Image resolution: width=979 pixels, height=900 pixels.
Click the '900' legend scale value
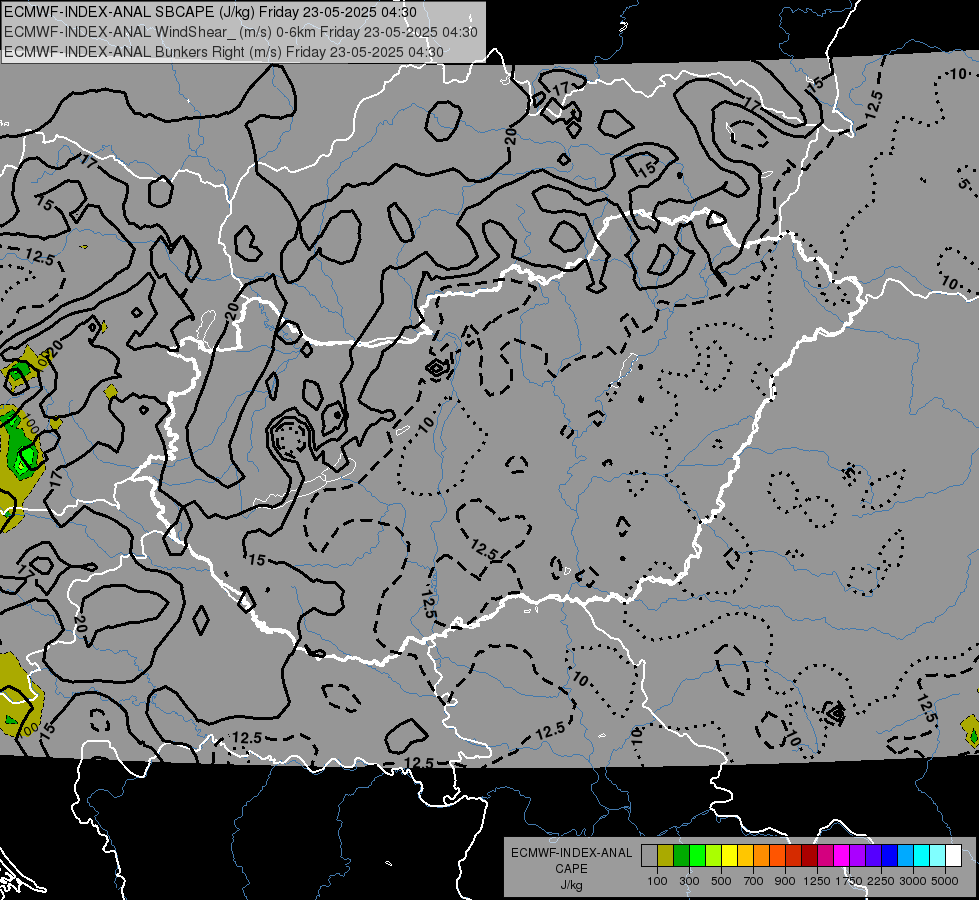click(x=785, y=881)
